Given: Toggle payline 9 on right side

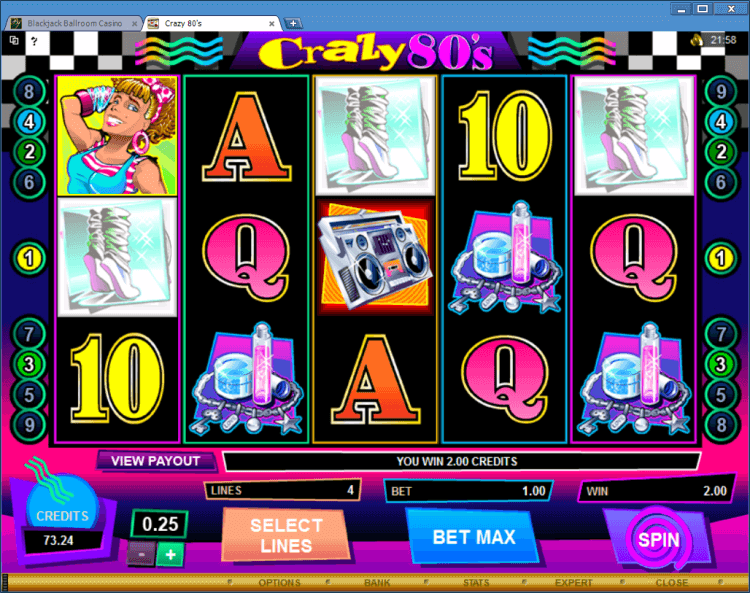Looking at the screenshot, I should point(720,91).
